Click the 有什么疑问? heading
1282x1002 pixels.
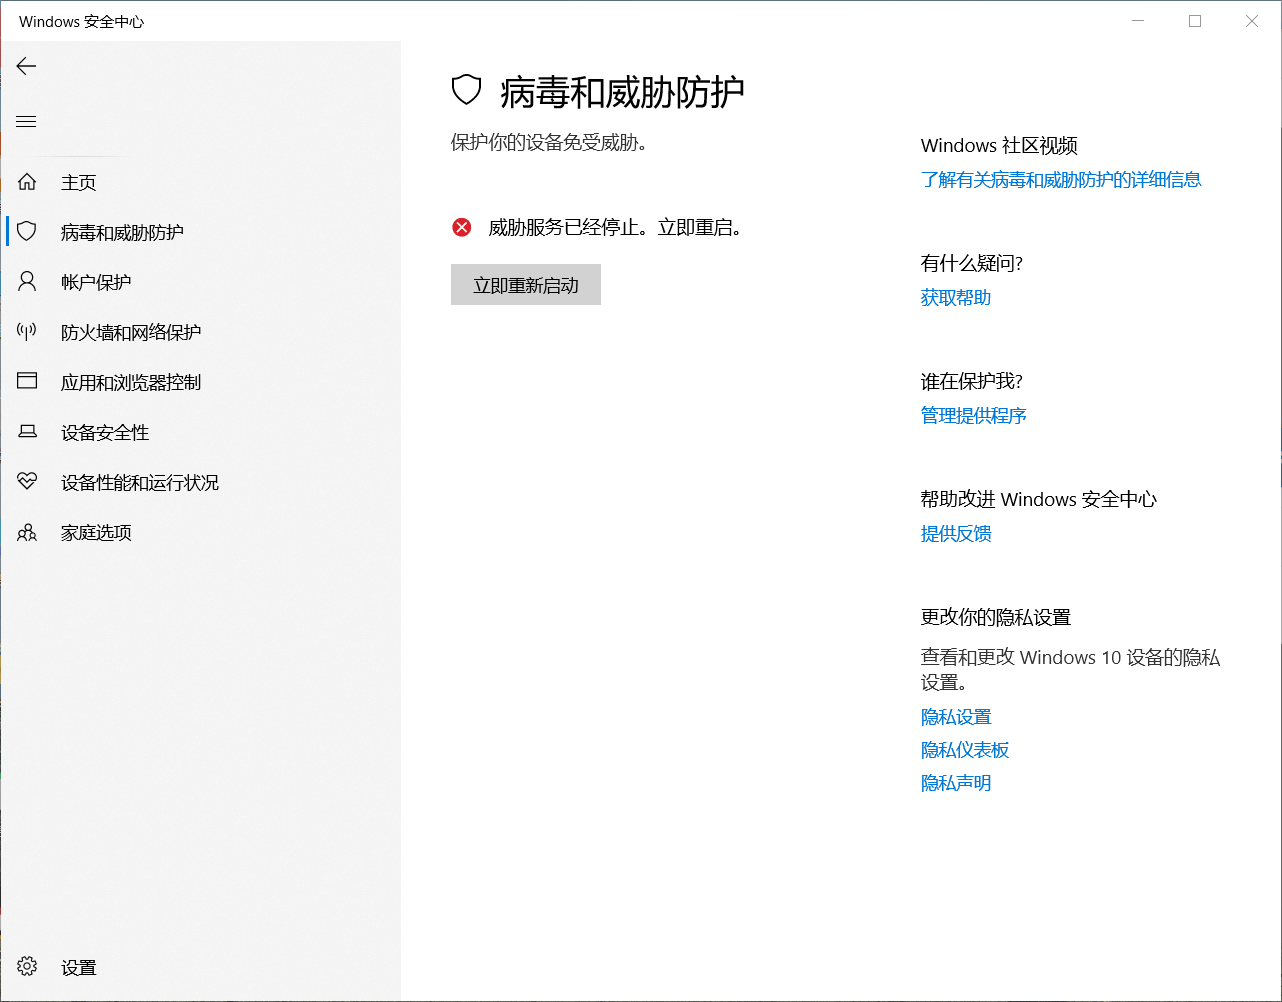pyautogui.click(x=972, y=264)
